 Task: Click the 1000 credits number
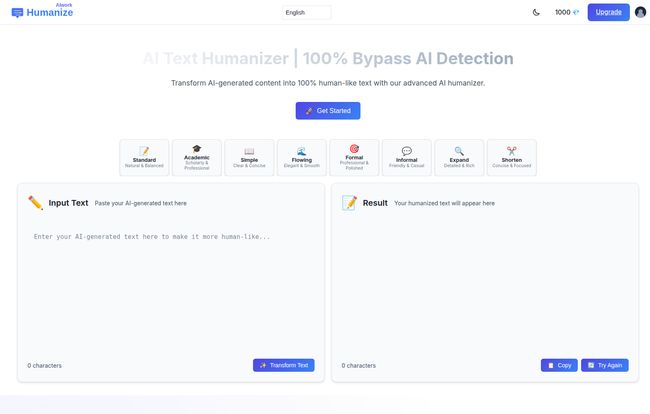click(563, 12)
